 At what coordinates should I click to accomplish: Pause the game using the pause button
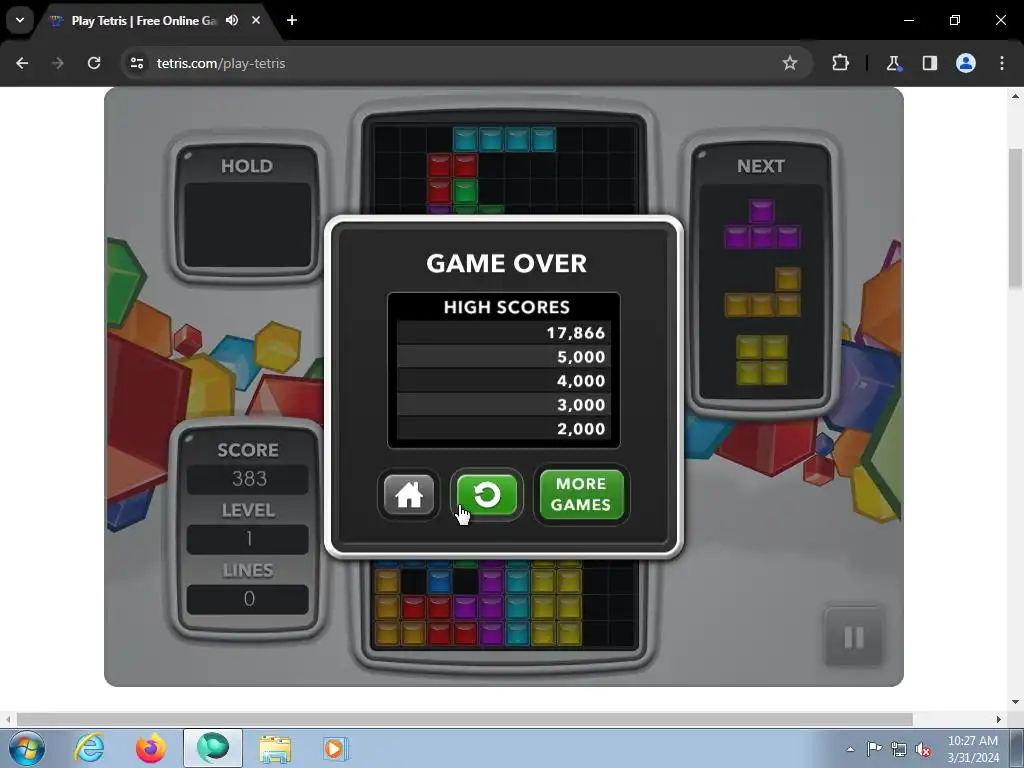coord(854,637)
